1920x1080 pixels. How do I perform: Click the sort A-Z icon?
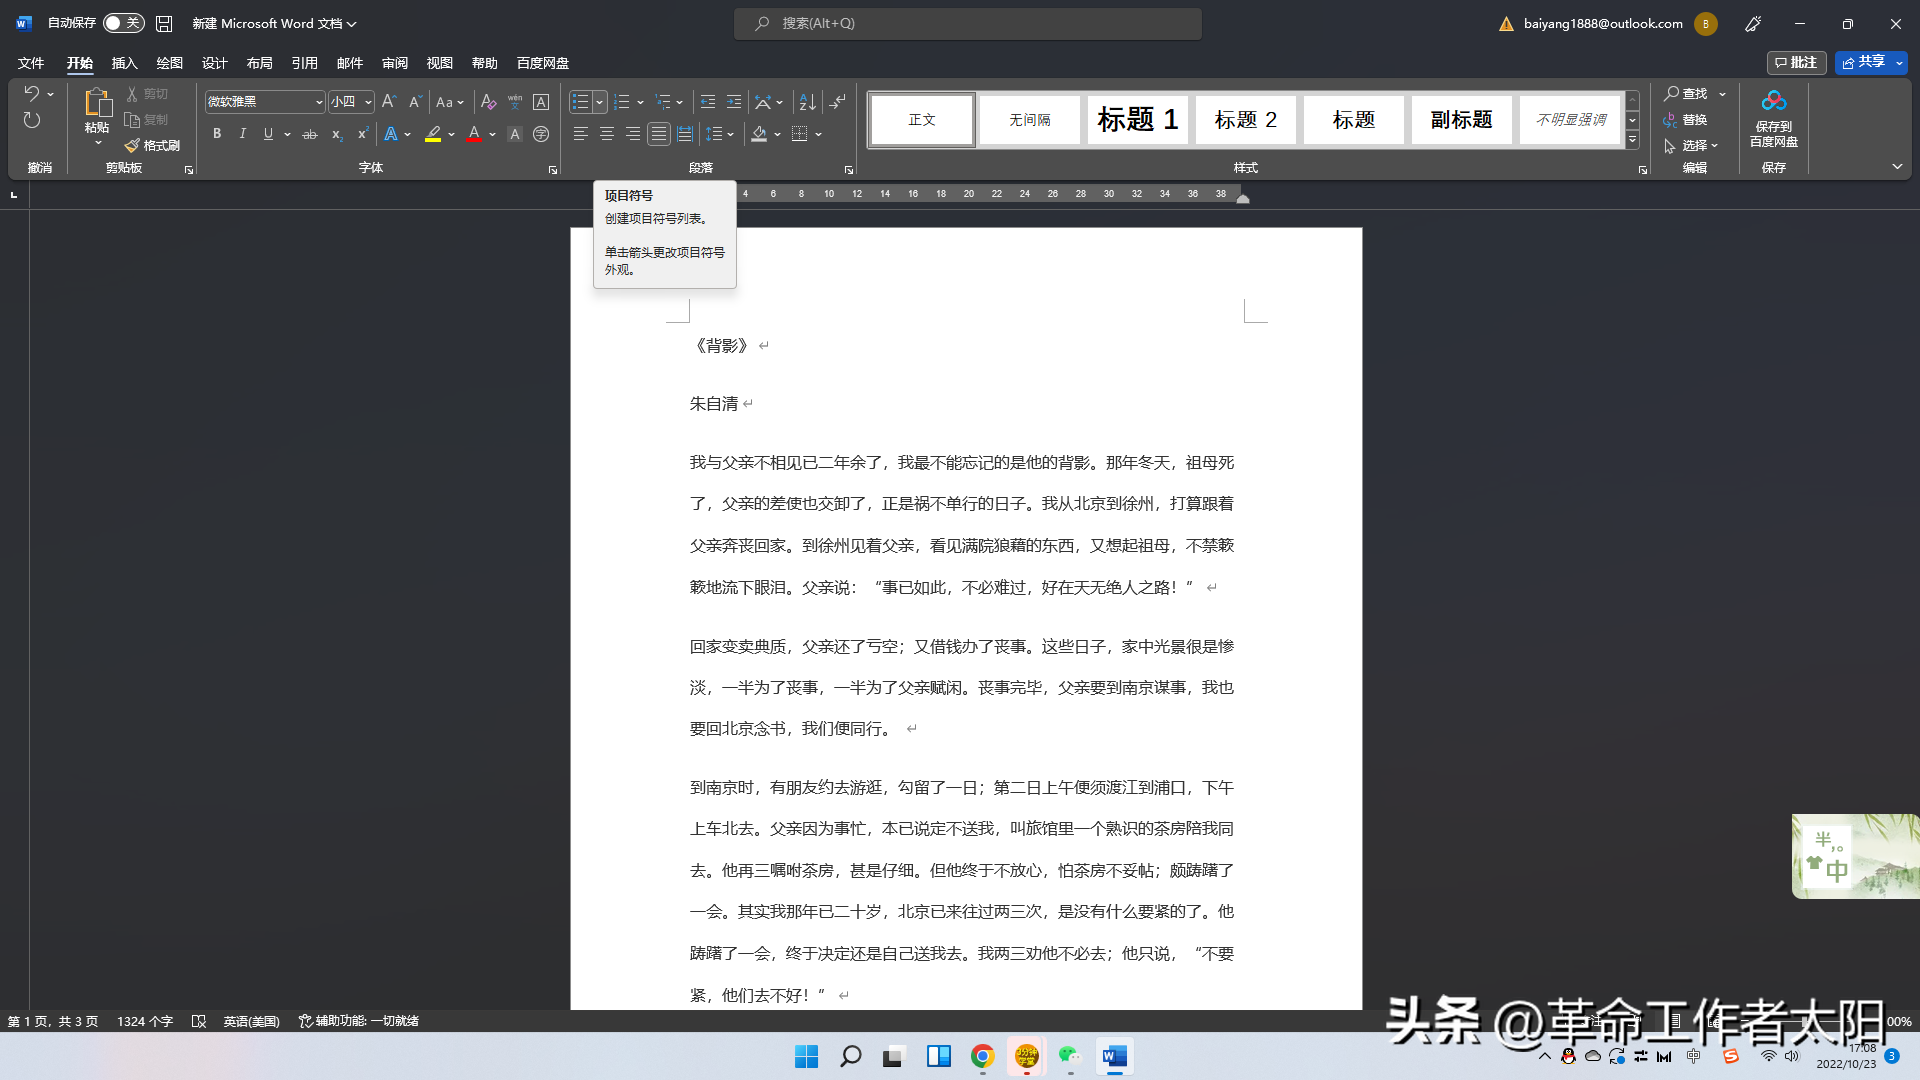tap(807, 102)
